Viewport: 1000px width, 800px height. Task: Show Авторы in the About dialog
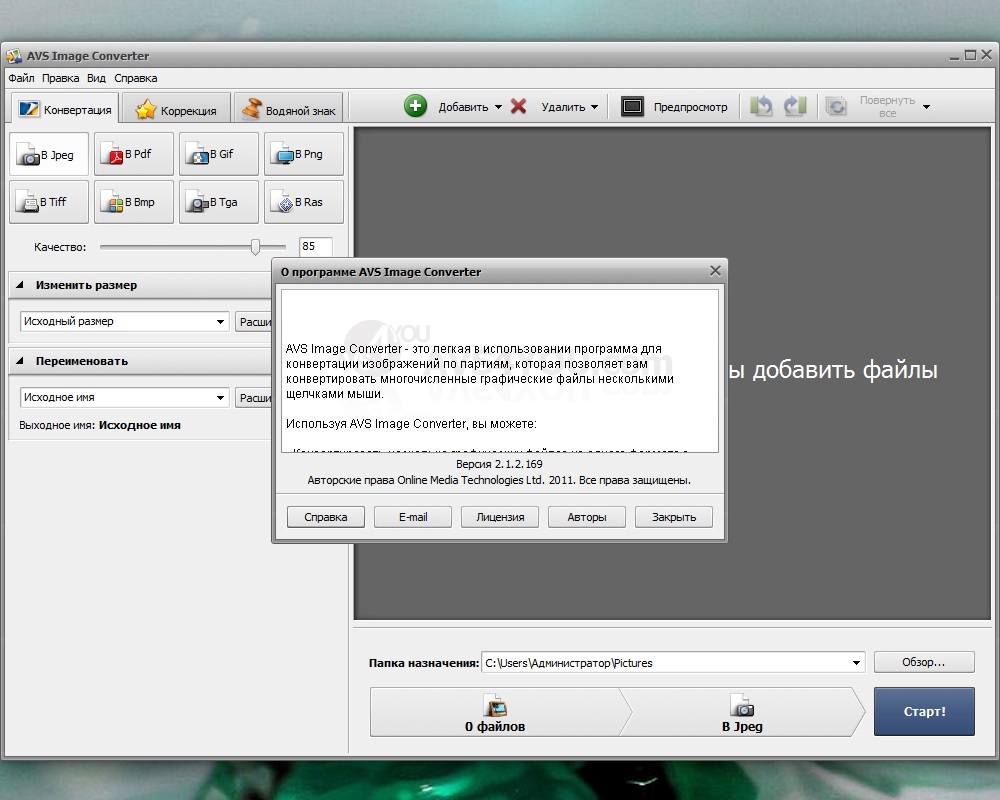click(x=587, y=517)
